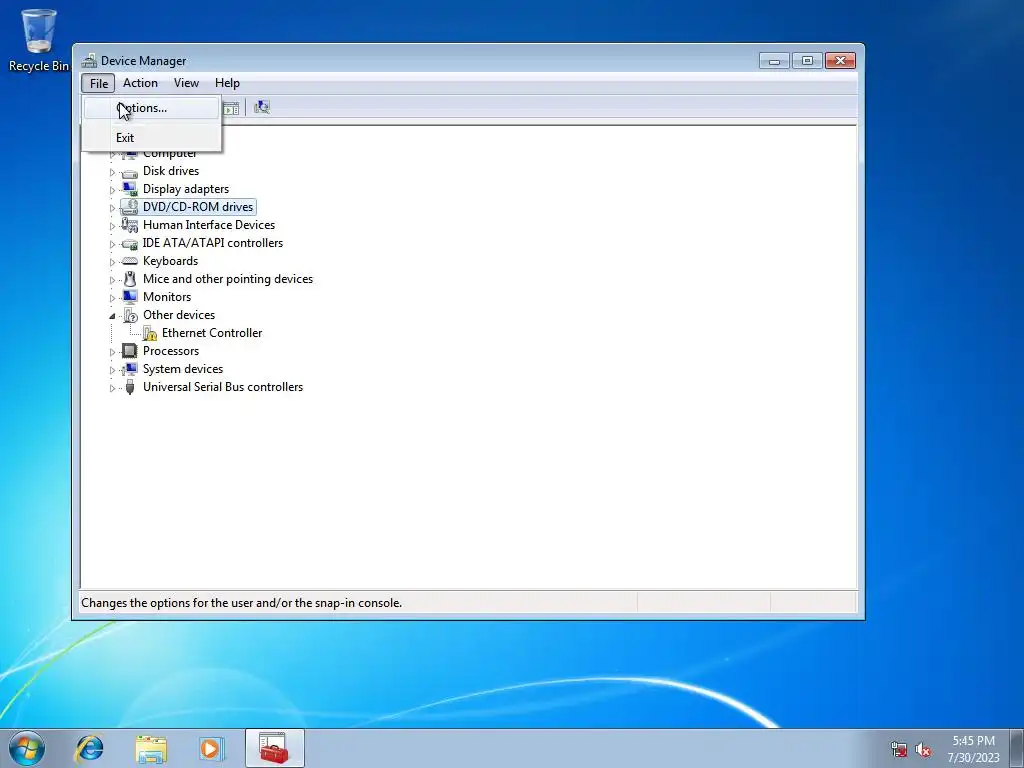Click the status bar text about snap-in console

[x=242, y=603]
